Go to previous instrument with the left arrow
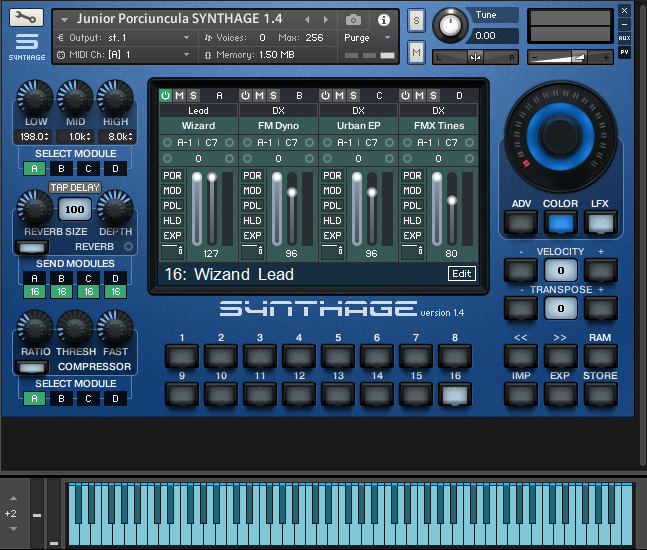 (307, 19)
